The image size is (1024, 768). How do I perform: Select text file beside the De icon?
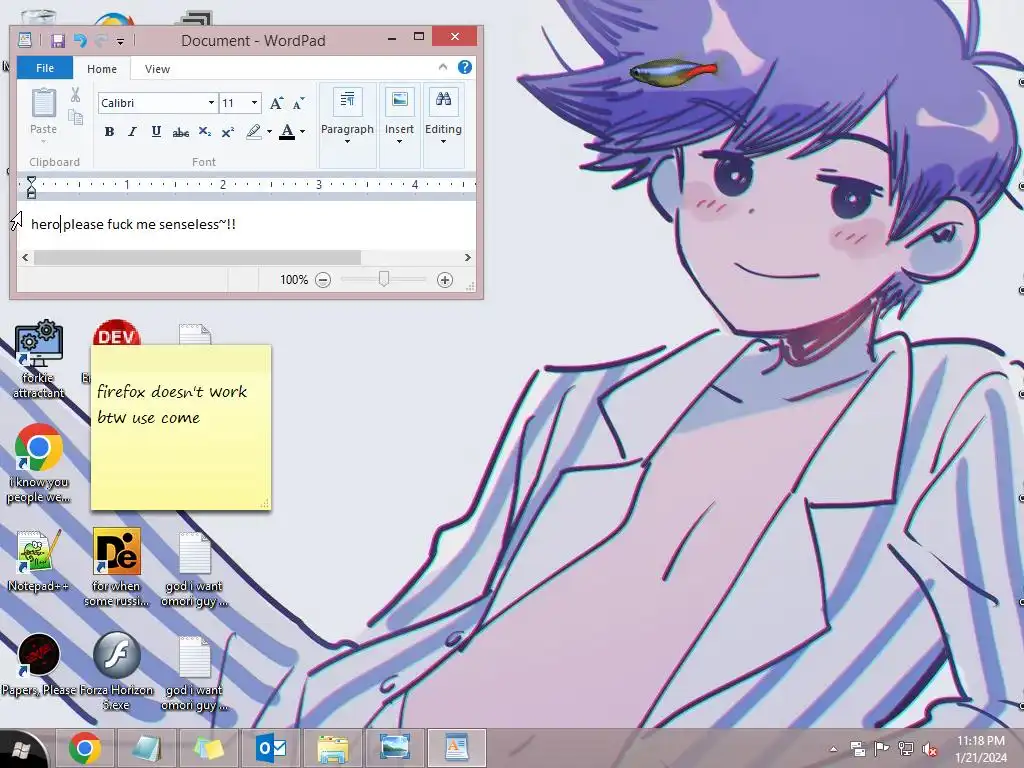pos(195,568)
